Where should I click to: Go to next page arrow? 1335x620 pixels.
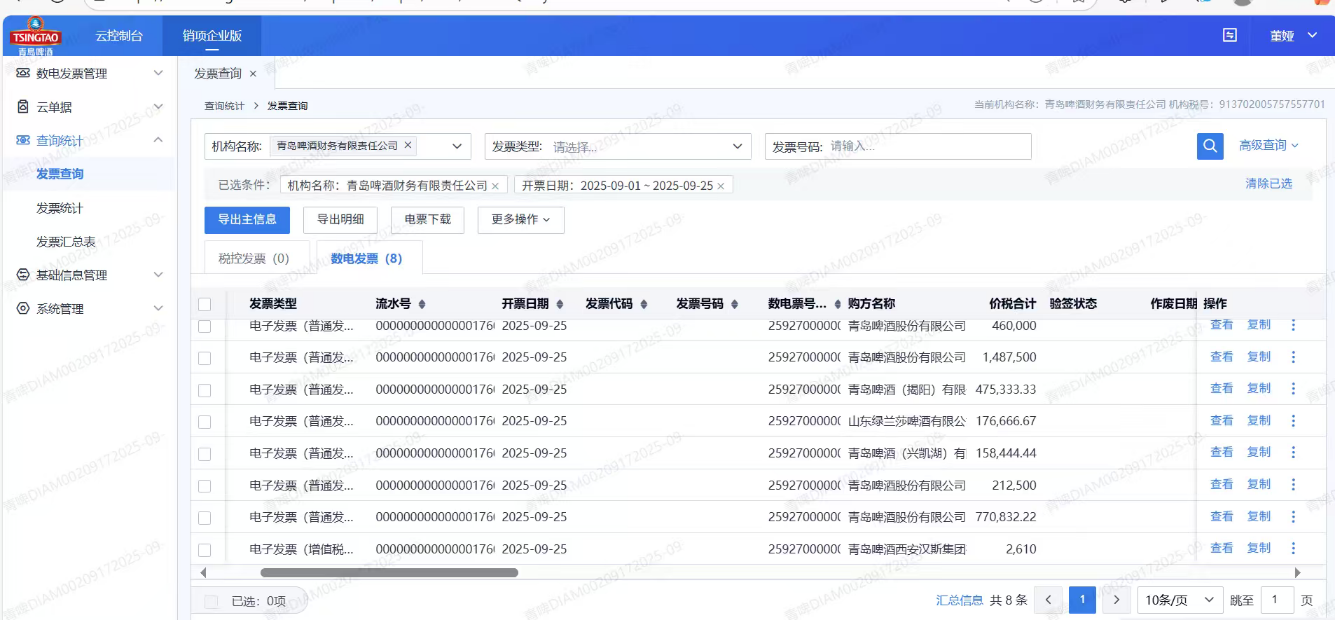tap(1116, 600)
